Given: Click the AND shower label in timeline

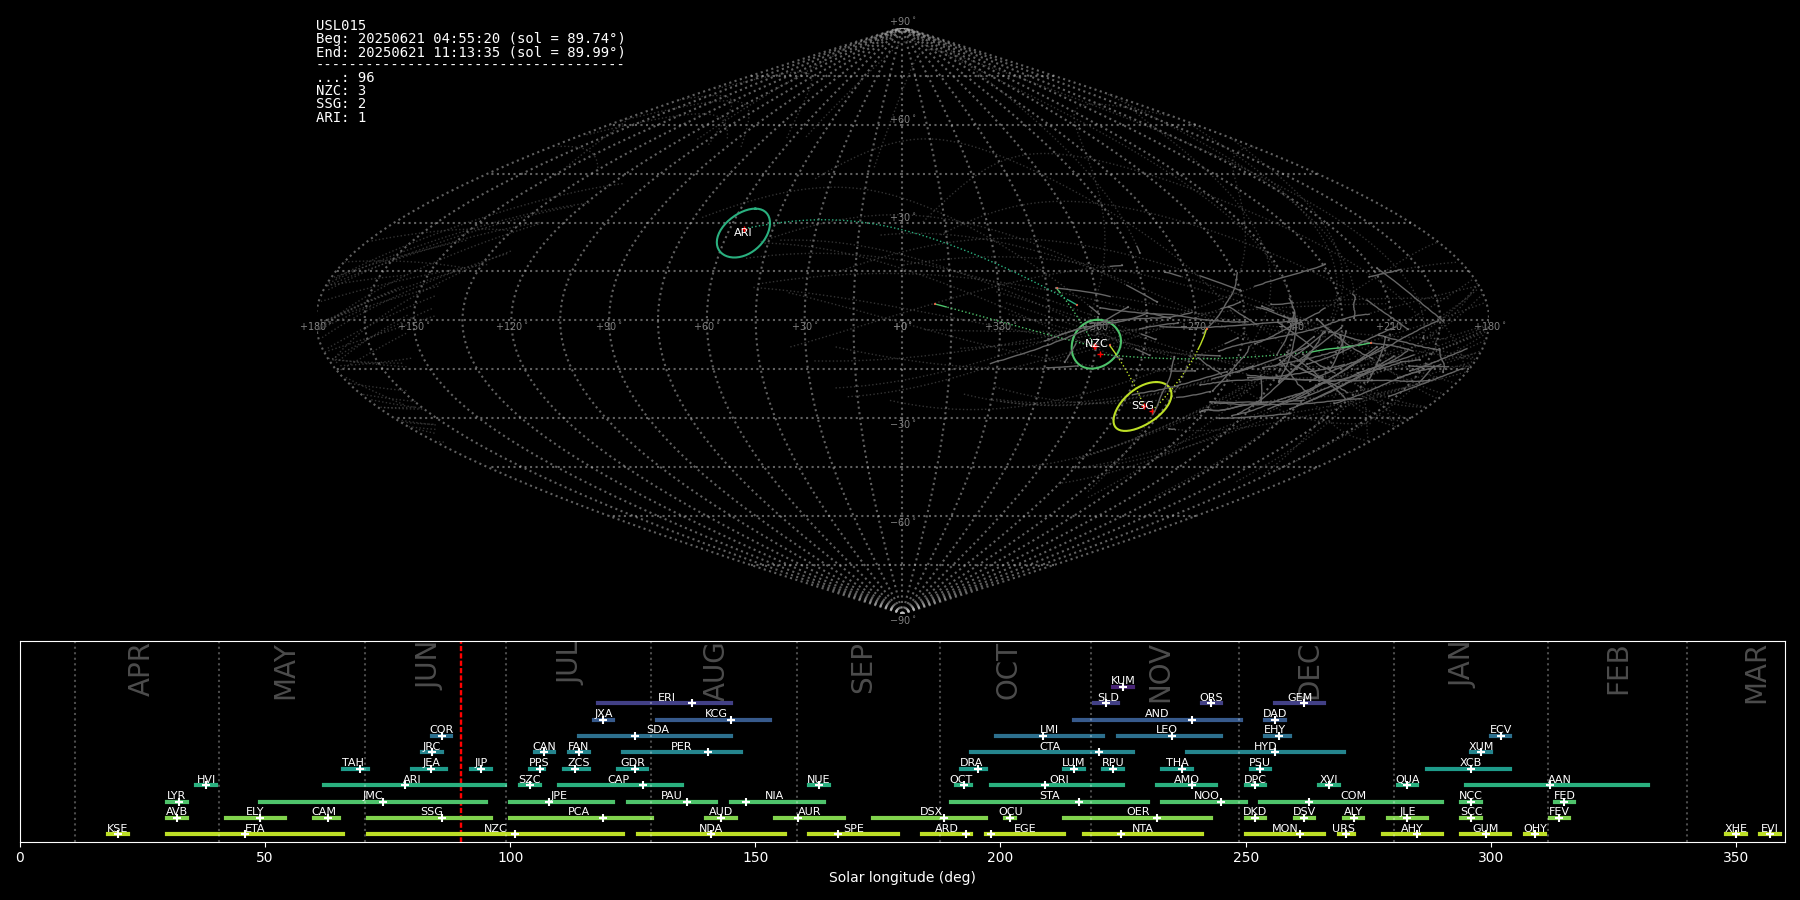Looking at the screenshot, I should (x=1157, y=714).
